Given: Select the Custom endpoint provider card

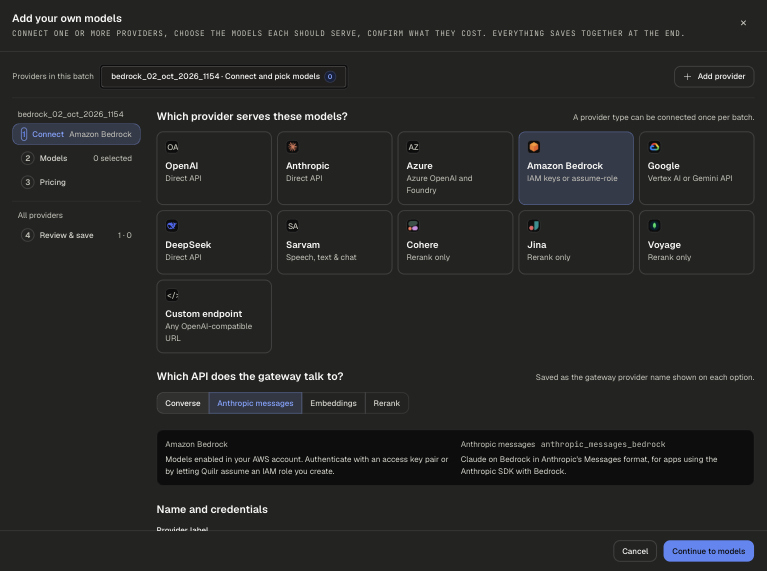Looking at the screenshot, I should (x=214, y=316).
